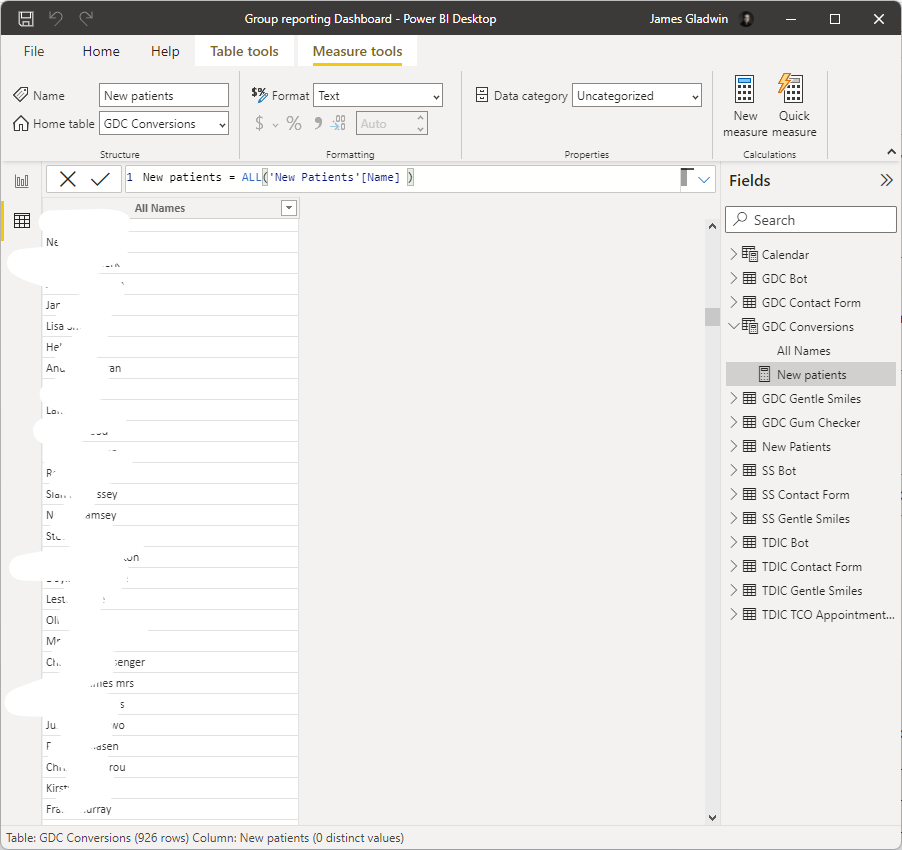
Task: Open the Help ribbon tab
Action: (165, 51)
